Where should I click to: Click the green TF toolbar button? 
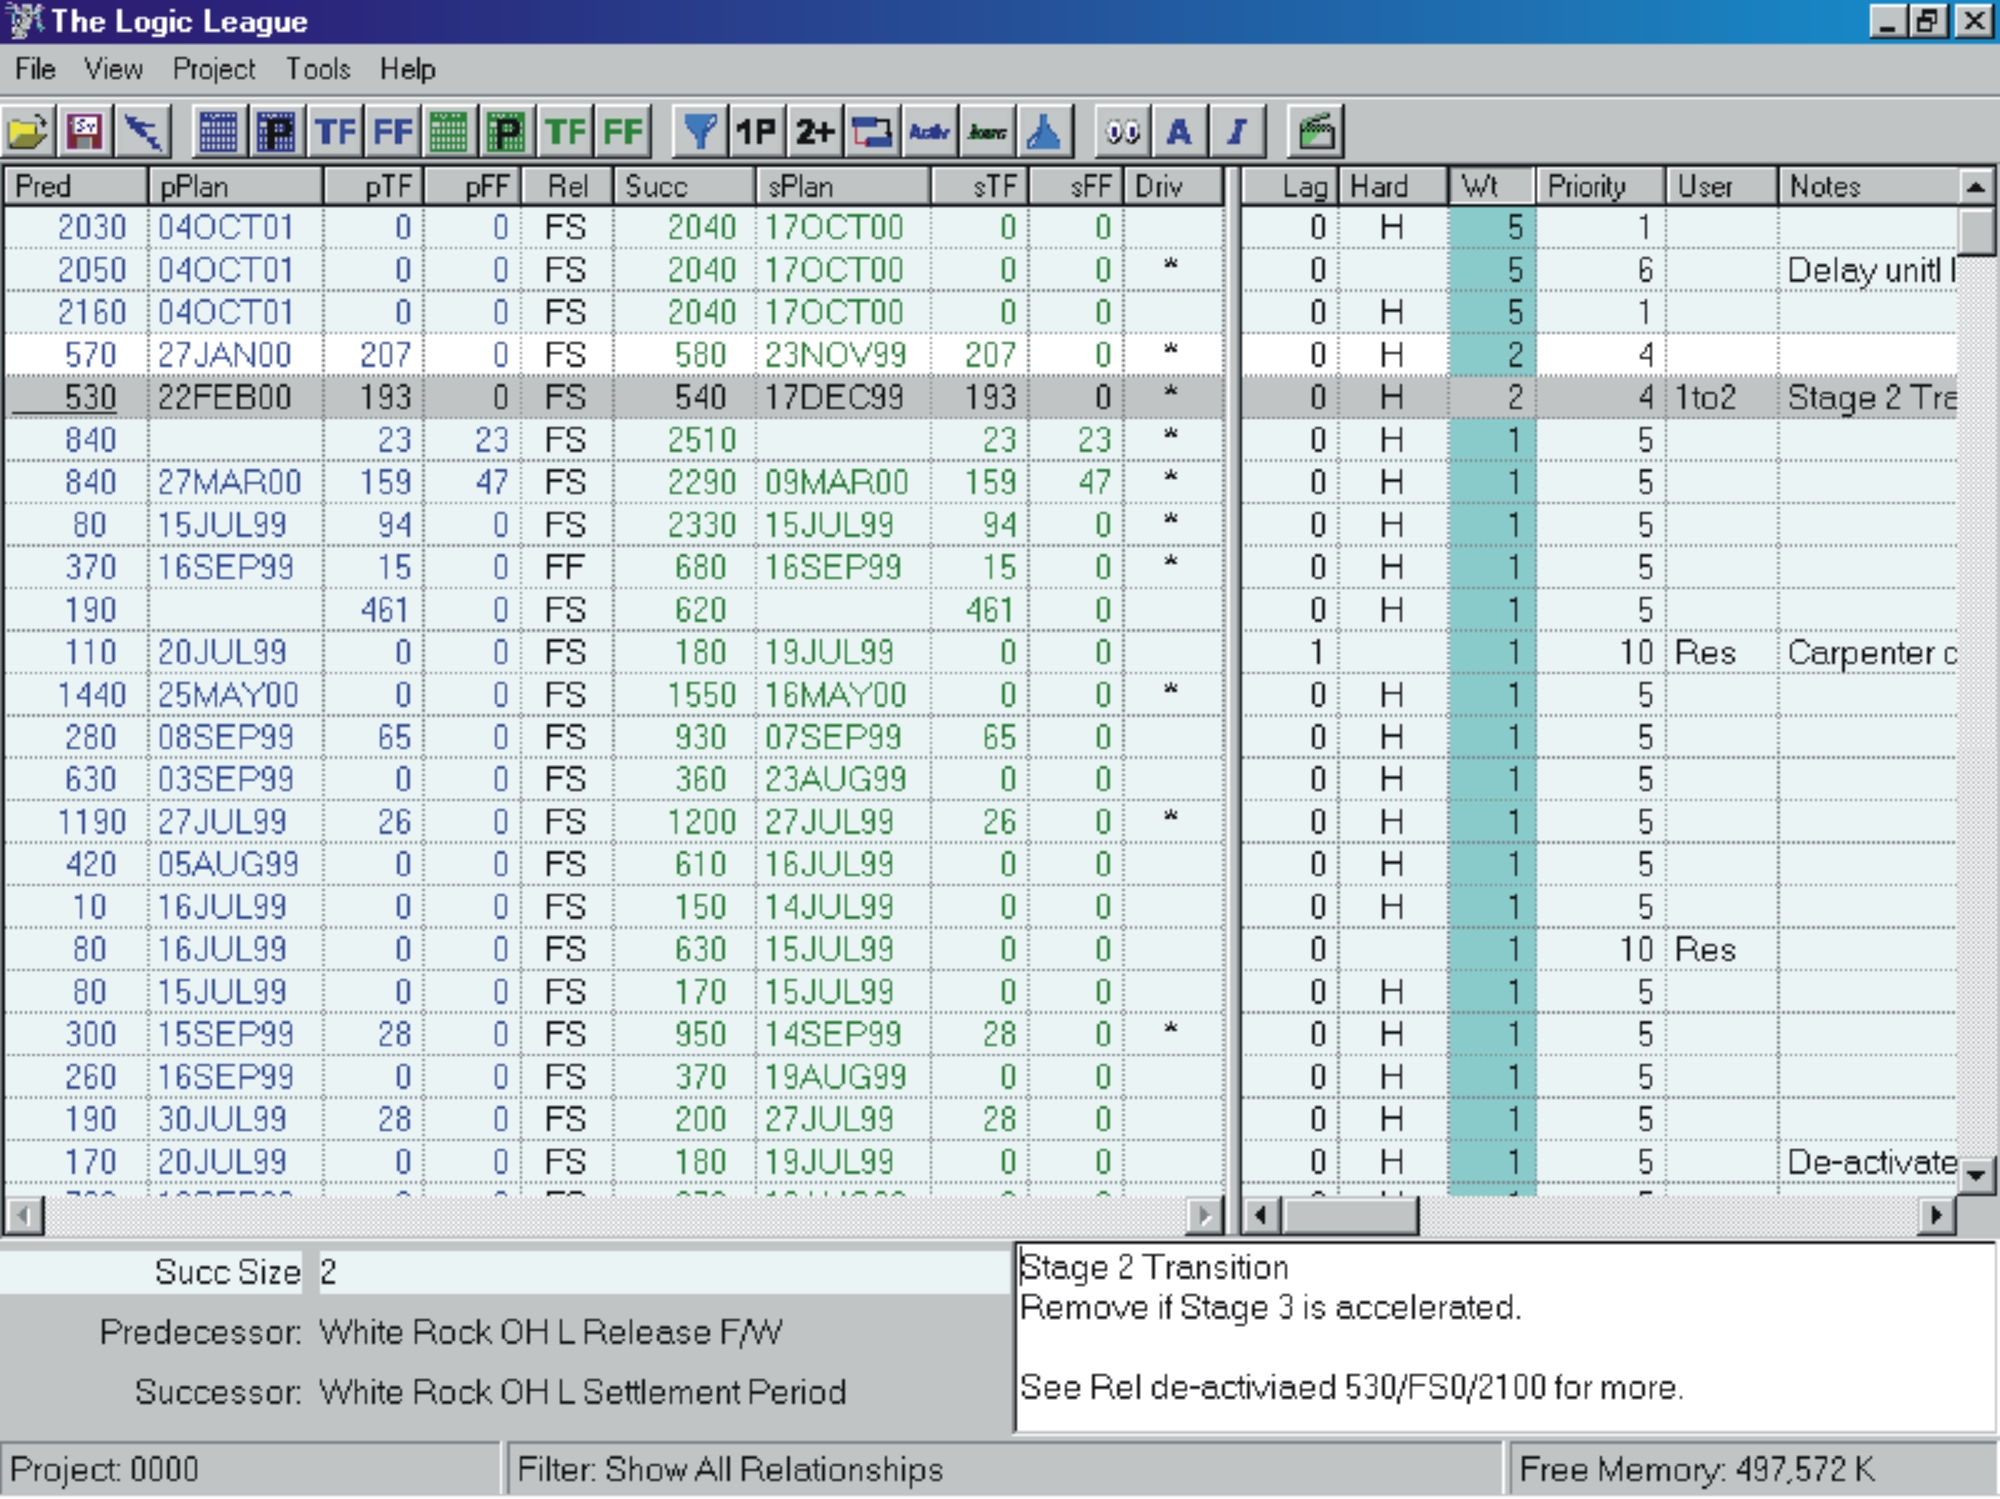pos(565,131)
